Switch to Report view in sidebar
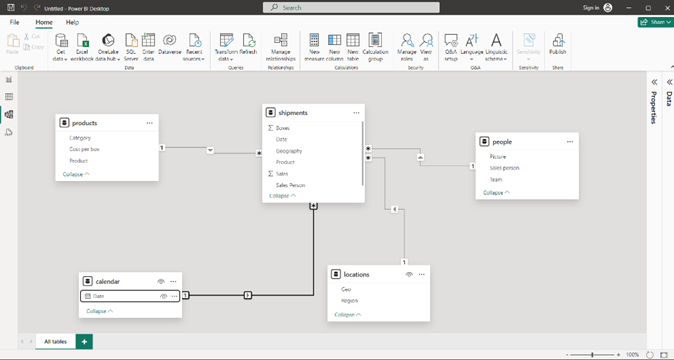 9,79
